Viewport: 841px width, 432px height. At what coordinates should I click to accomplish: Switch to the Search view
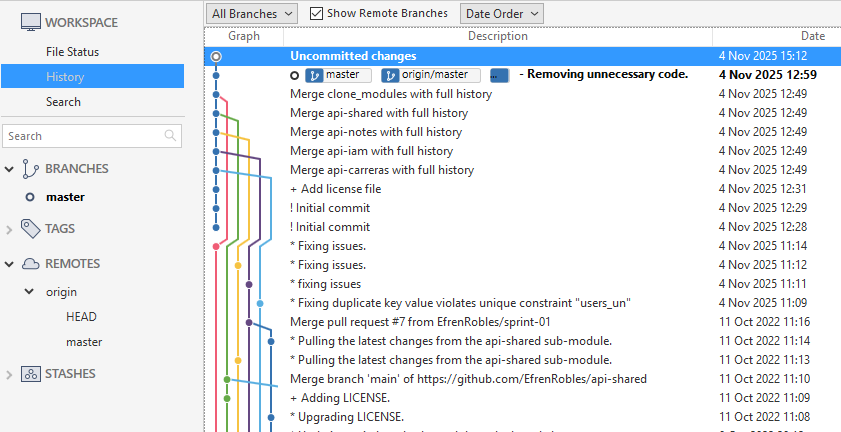(x=63, y=101)
